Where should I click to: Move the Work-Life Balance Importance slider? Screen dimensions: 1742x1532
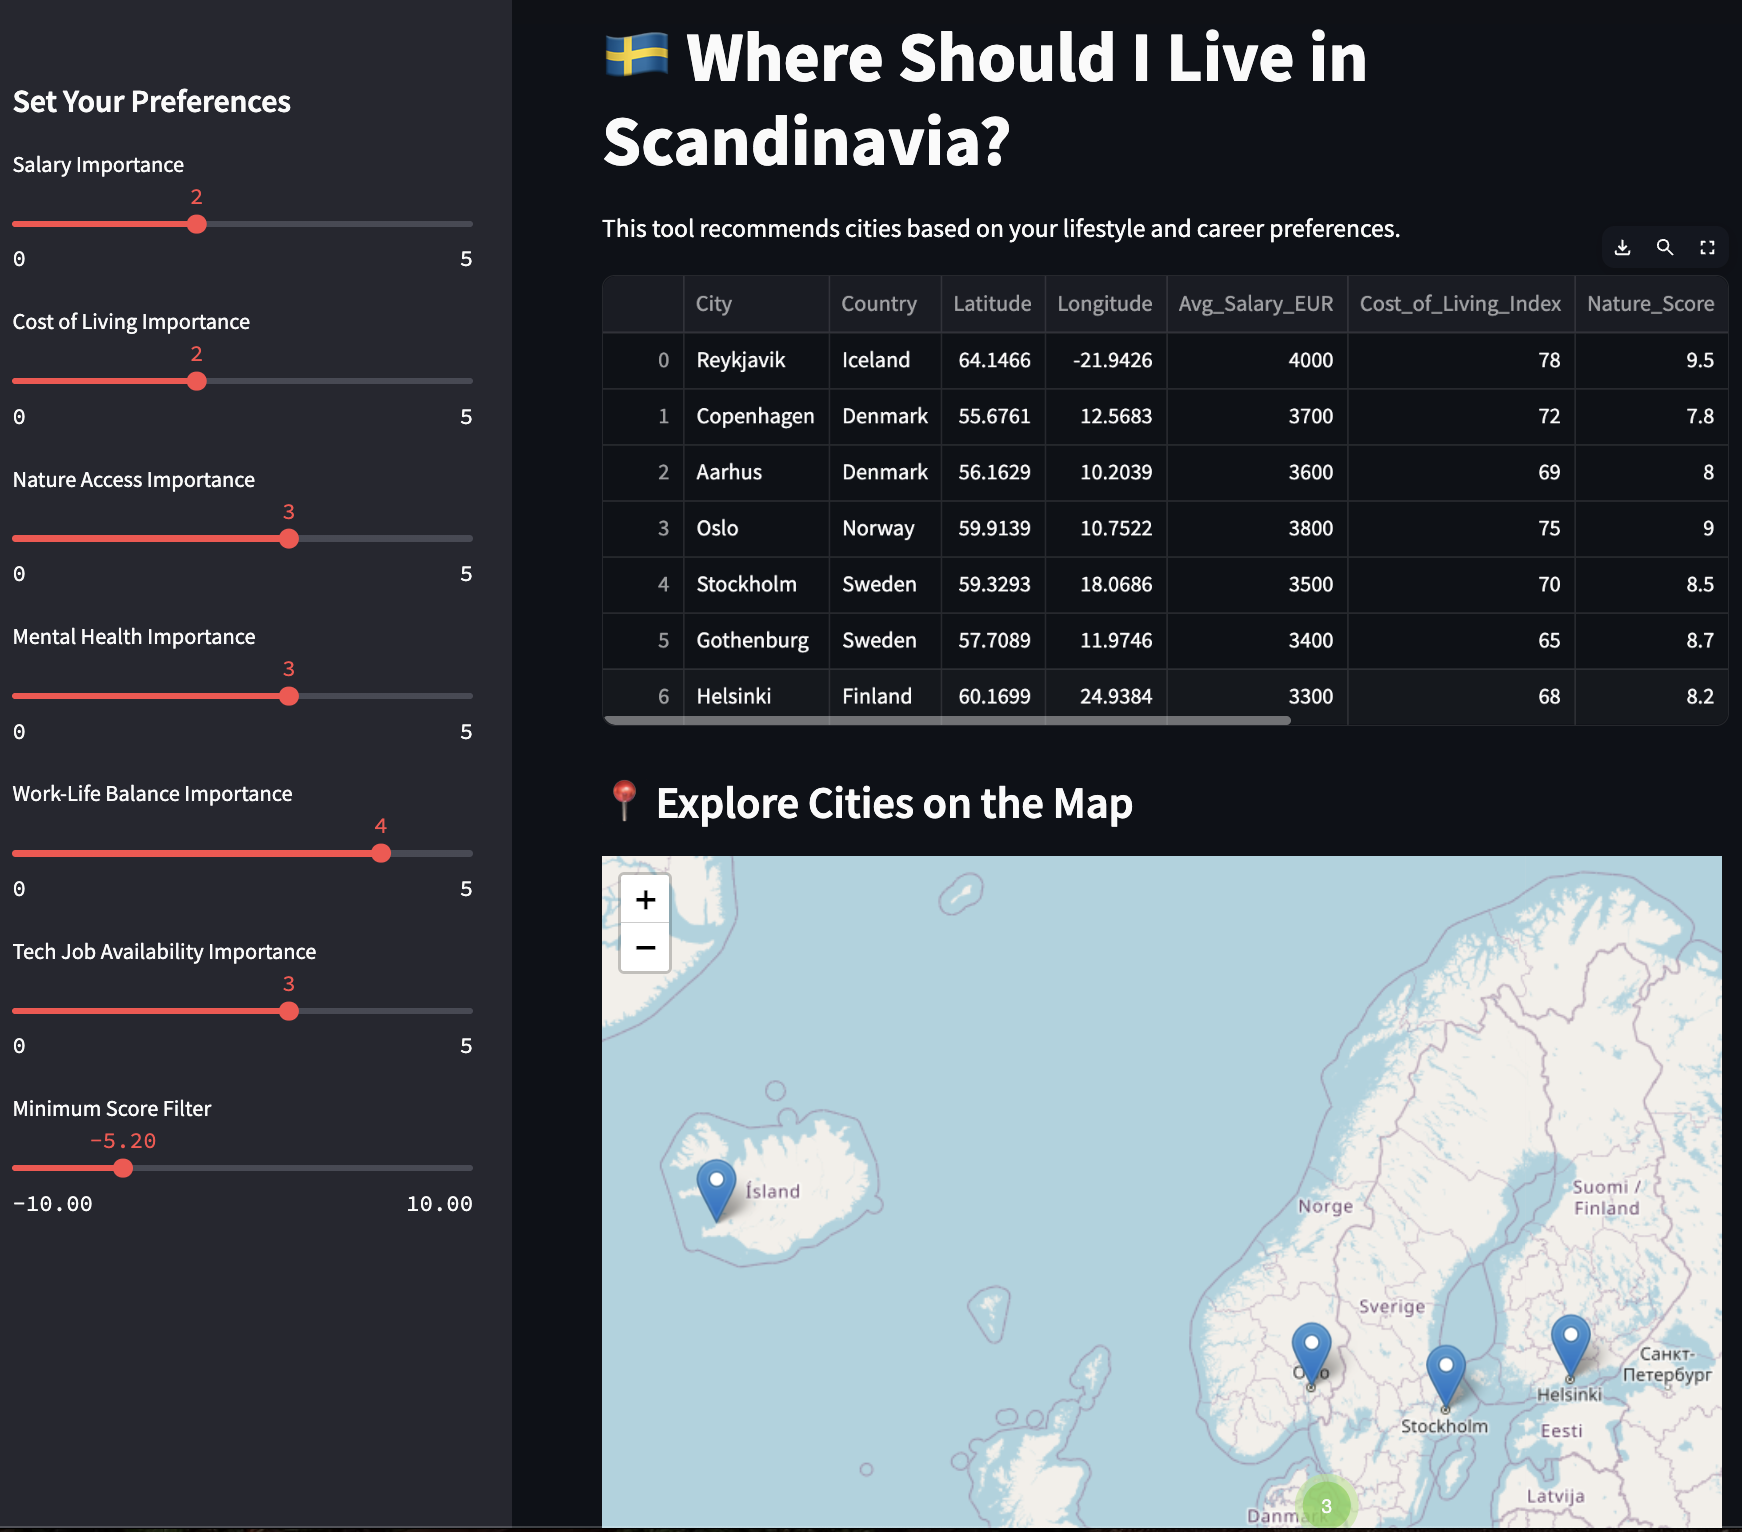point(381,853)
